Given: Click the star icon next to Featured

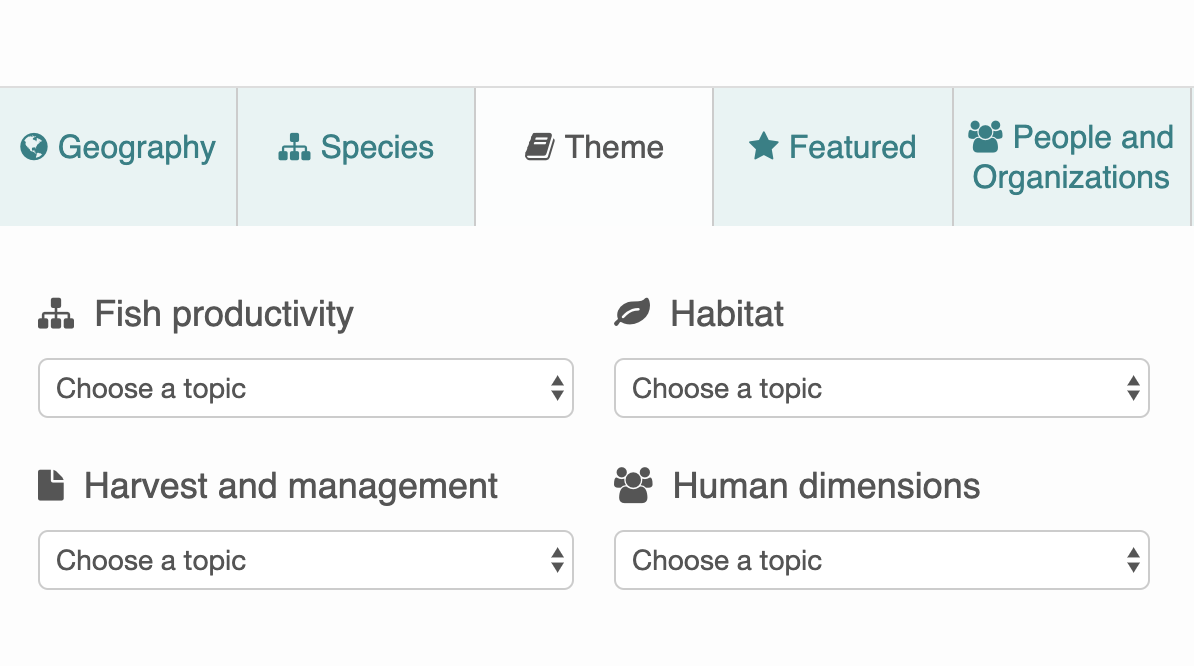Looking at the screenshot, I should [763, 147].
